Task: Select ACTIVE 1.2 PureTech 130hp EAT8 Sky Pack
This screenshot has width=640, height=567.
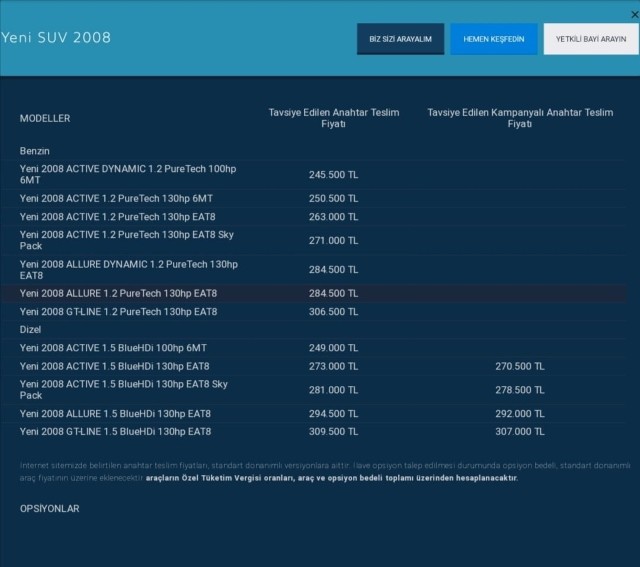Action: [127, 240]
